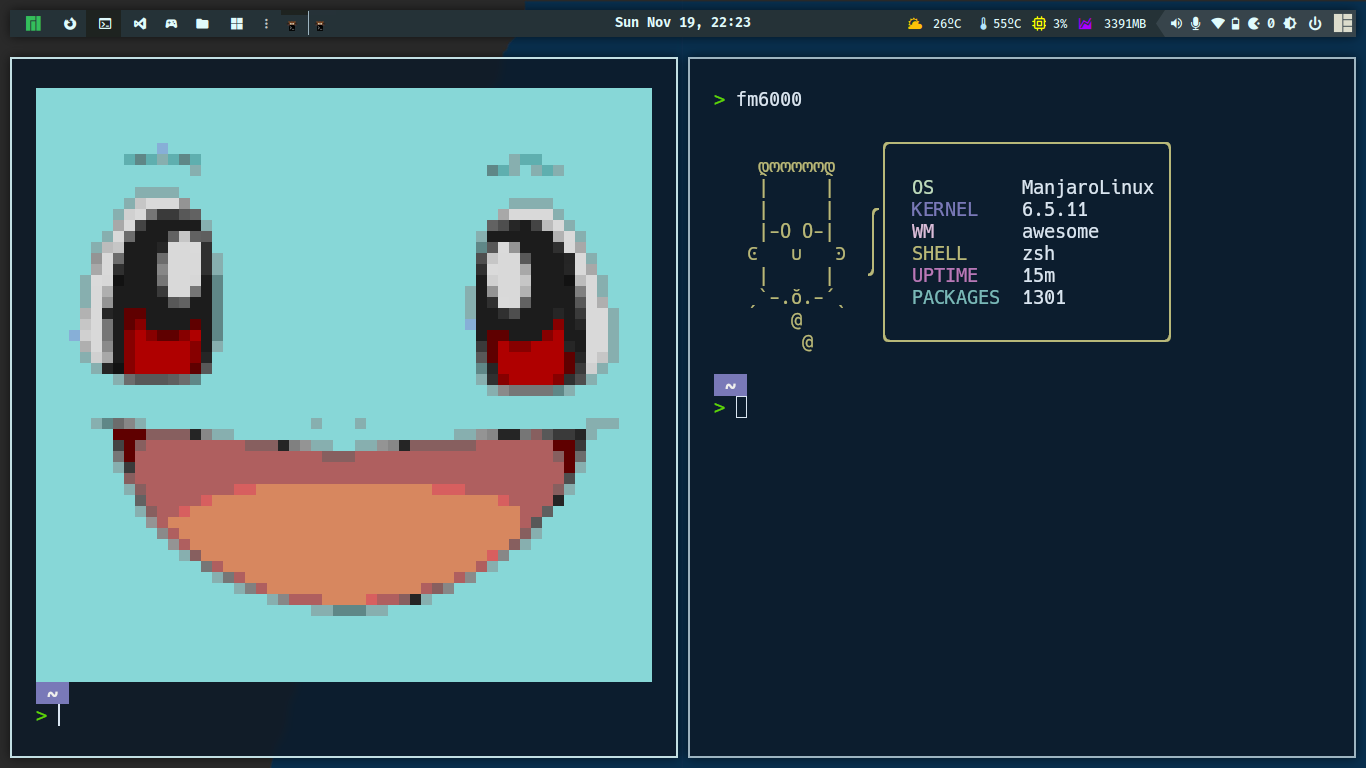This screenshot has height=768, width=1366.
Task: Select the active terminal tag in taskbar
Action: click(x=104, y=23)
